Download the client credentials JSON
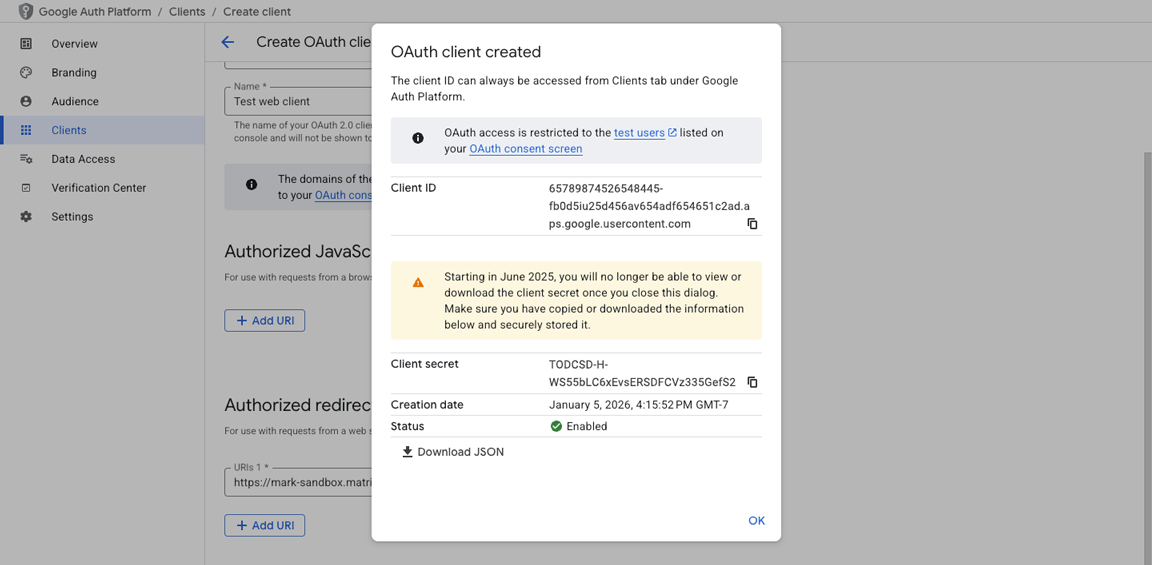1152x565 pixels. [x=453, y=452]
